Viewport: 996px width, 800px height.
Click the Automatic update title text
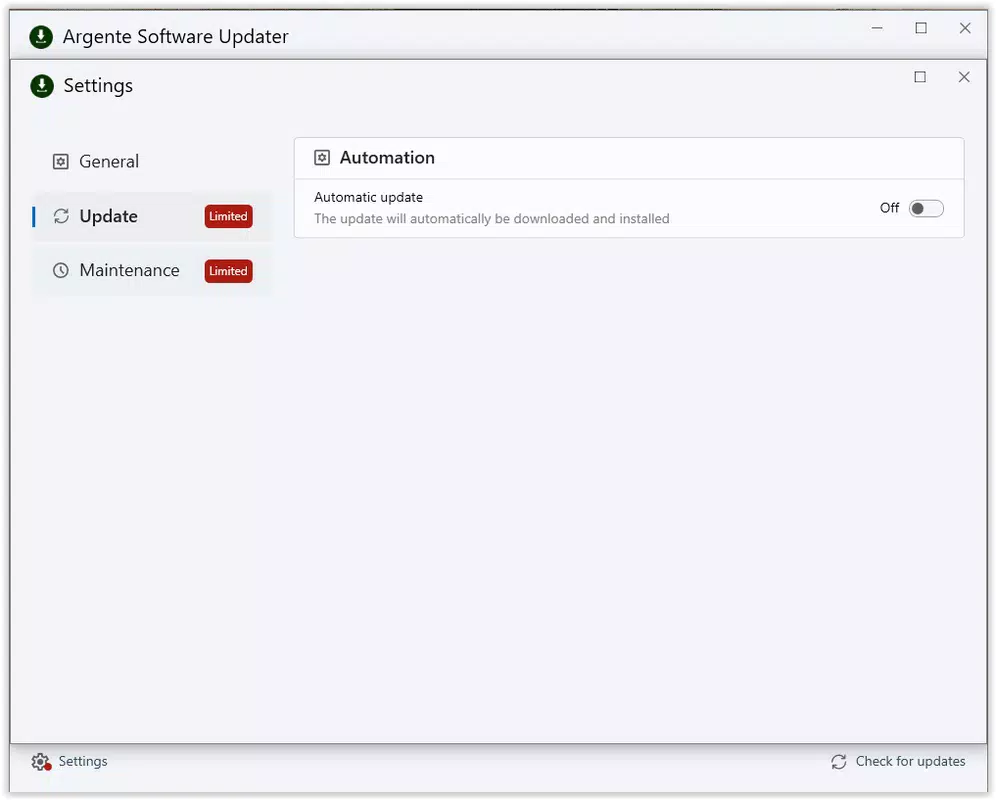pos(368,198)
